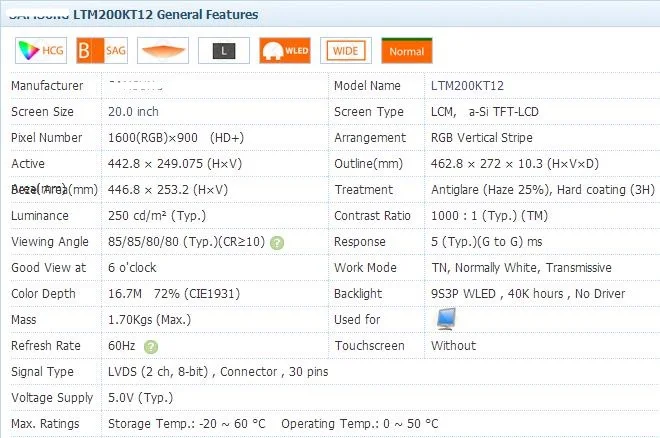Click the Screen Type label
Screen dimensions: 660x438
tap(369, 112)
